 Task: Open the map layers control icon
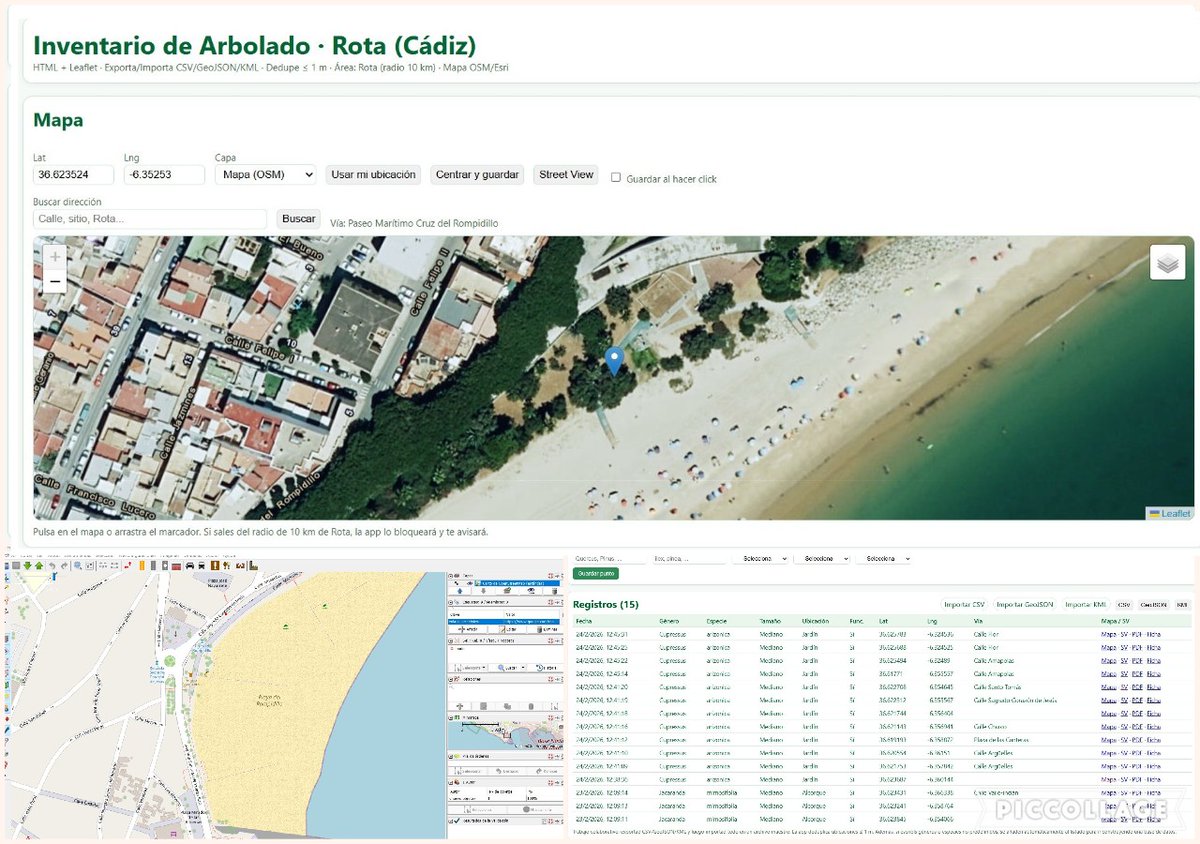(x=1167, y=262)
